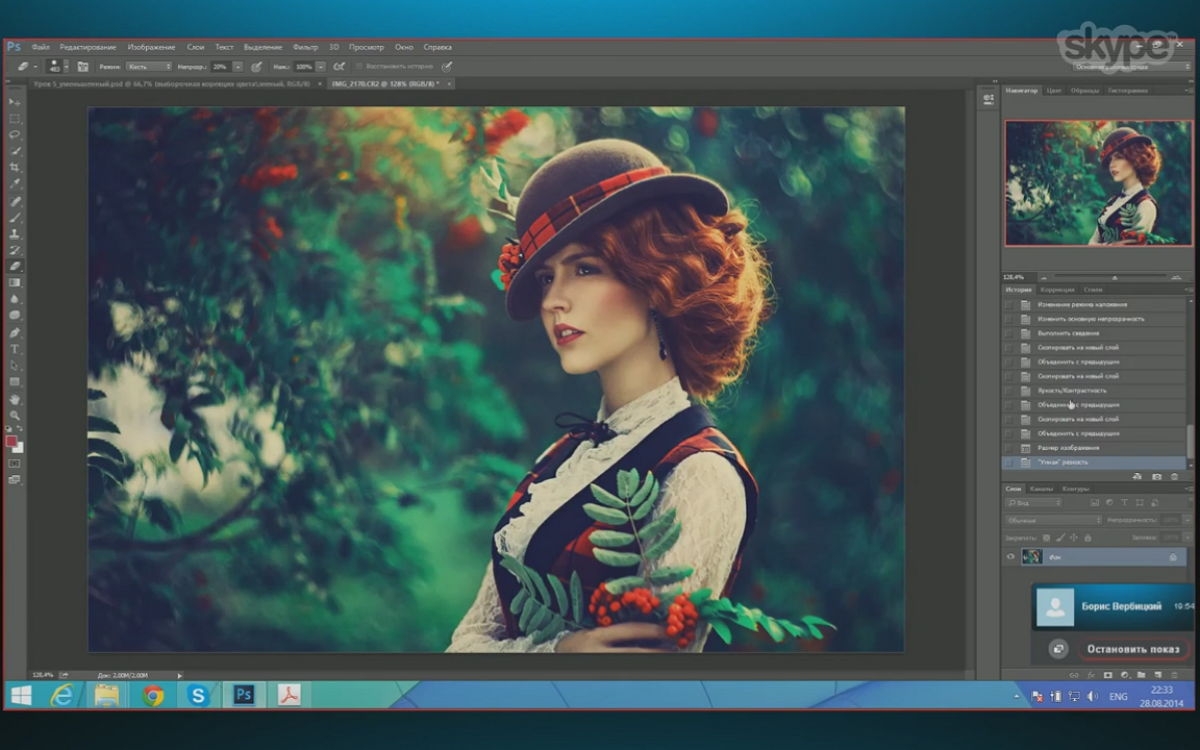Screen dimensions: 1200x750
Task: Delete current state trash icon in History
Action: click(x=1174, y=476)
